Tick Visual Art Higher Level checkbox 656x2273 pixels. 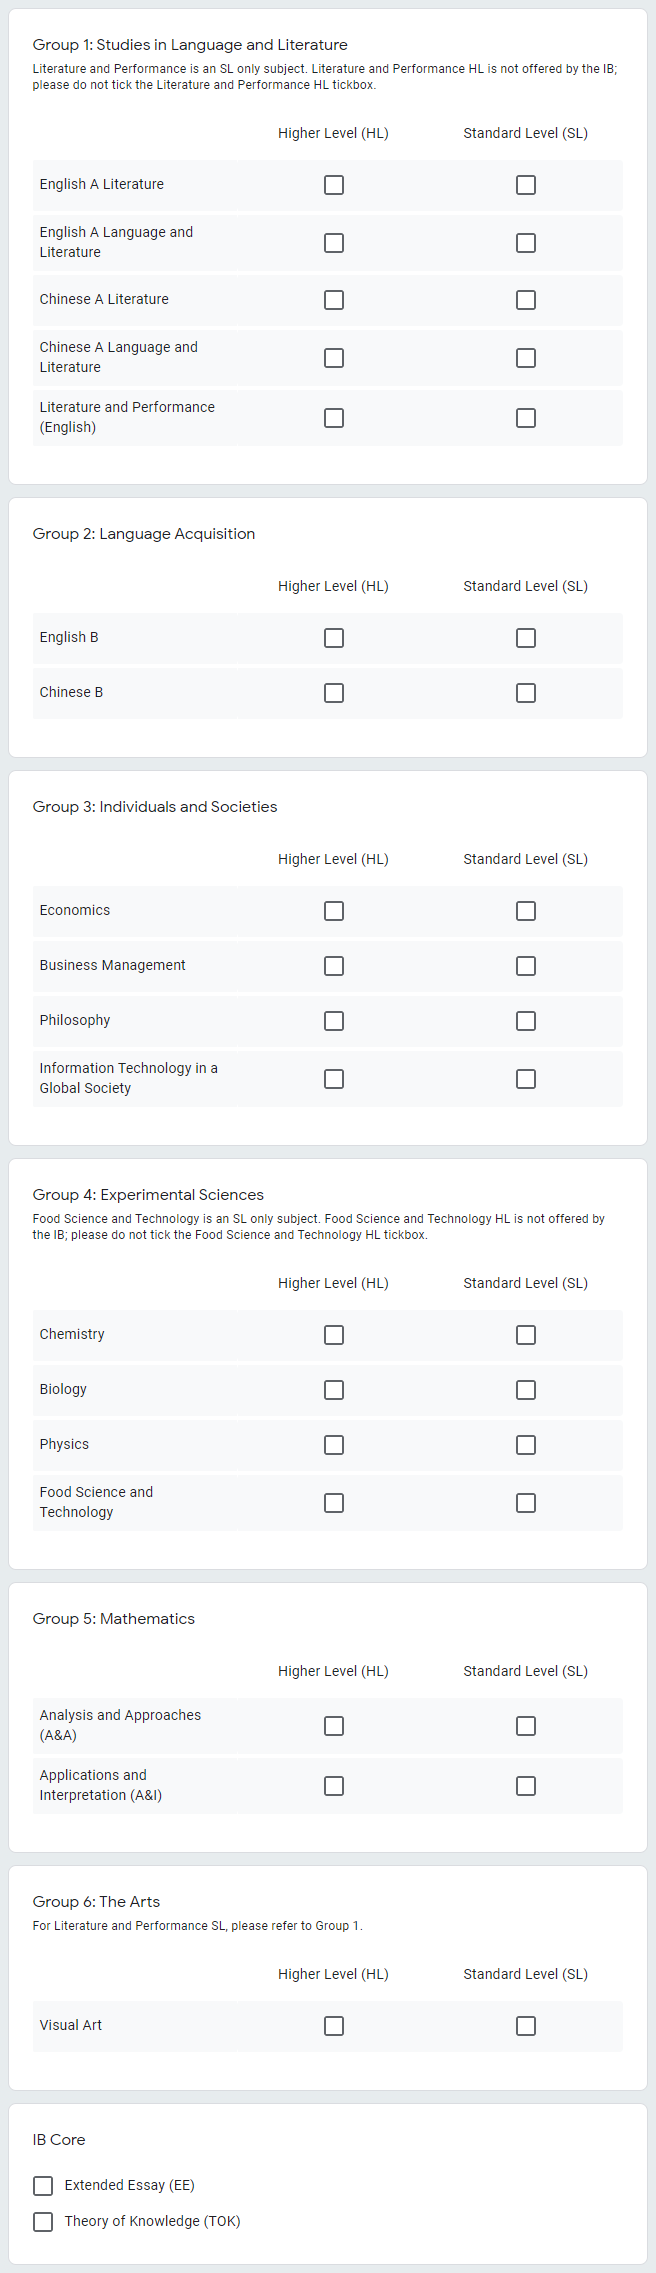pyautogui.click(x=334, y=2026)
